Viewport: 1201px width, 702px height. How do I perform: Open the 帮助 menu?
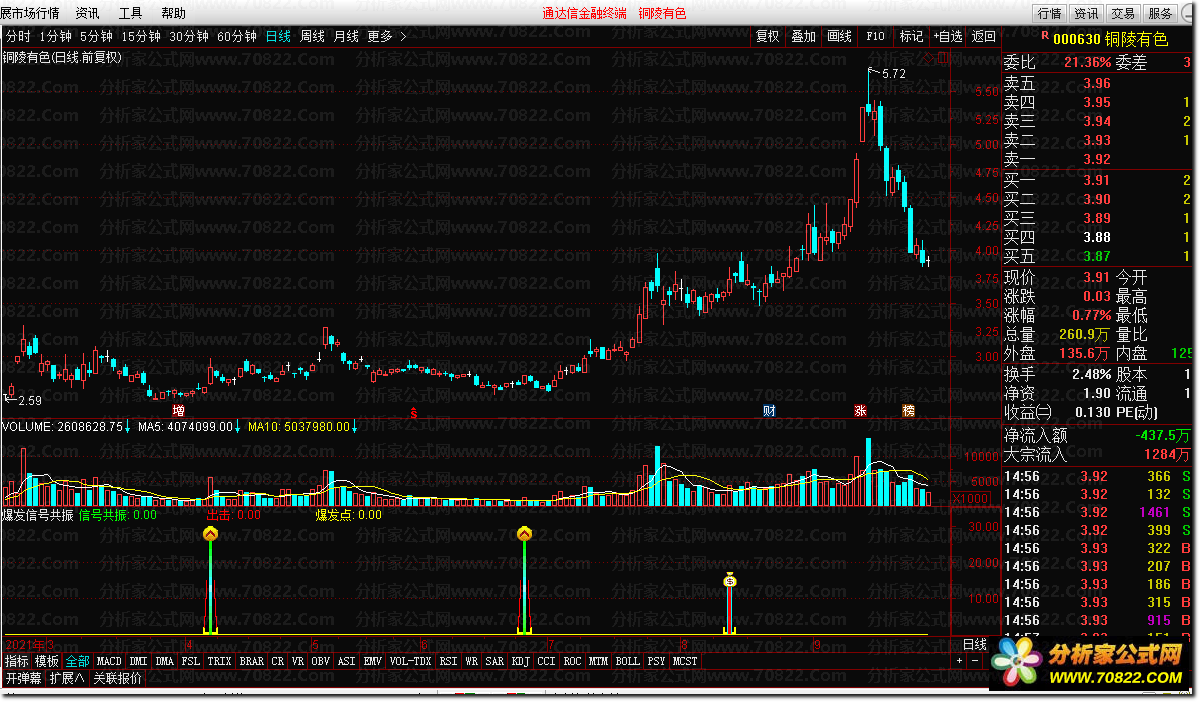[173, 13]
